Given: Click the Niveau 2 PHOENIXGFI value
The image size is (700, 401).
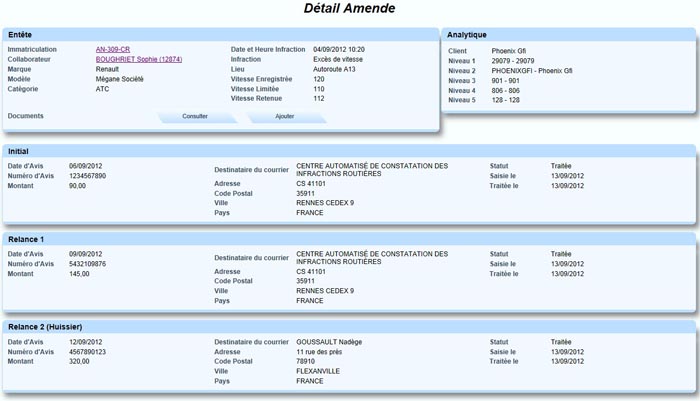Looking at the screenshot, I should (532, 70).
